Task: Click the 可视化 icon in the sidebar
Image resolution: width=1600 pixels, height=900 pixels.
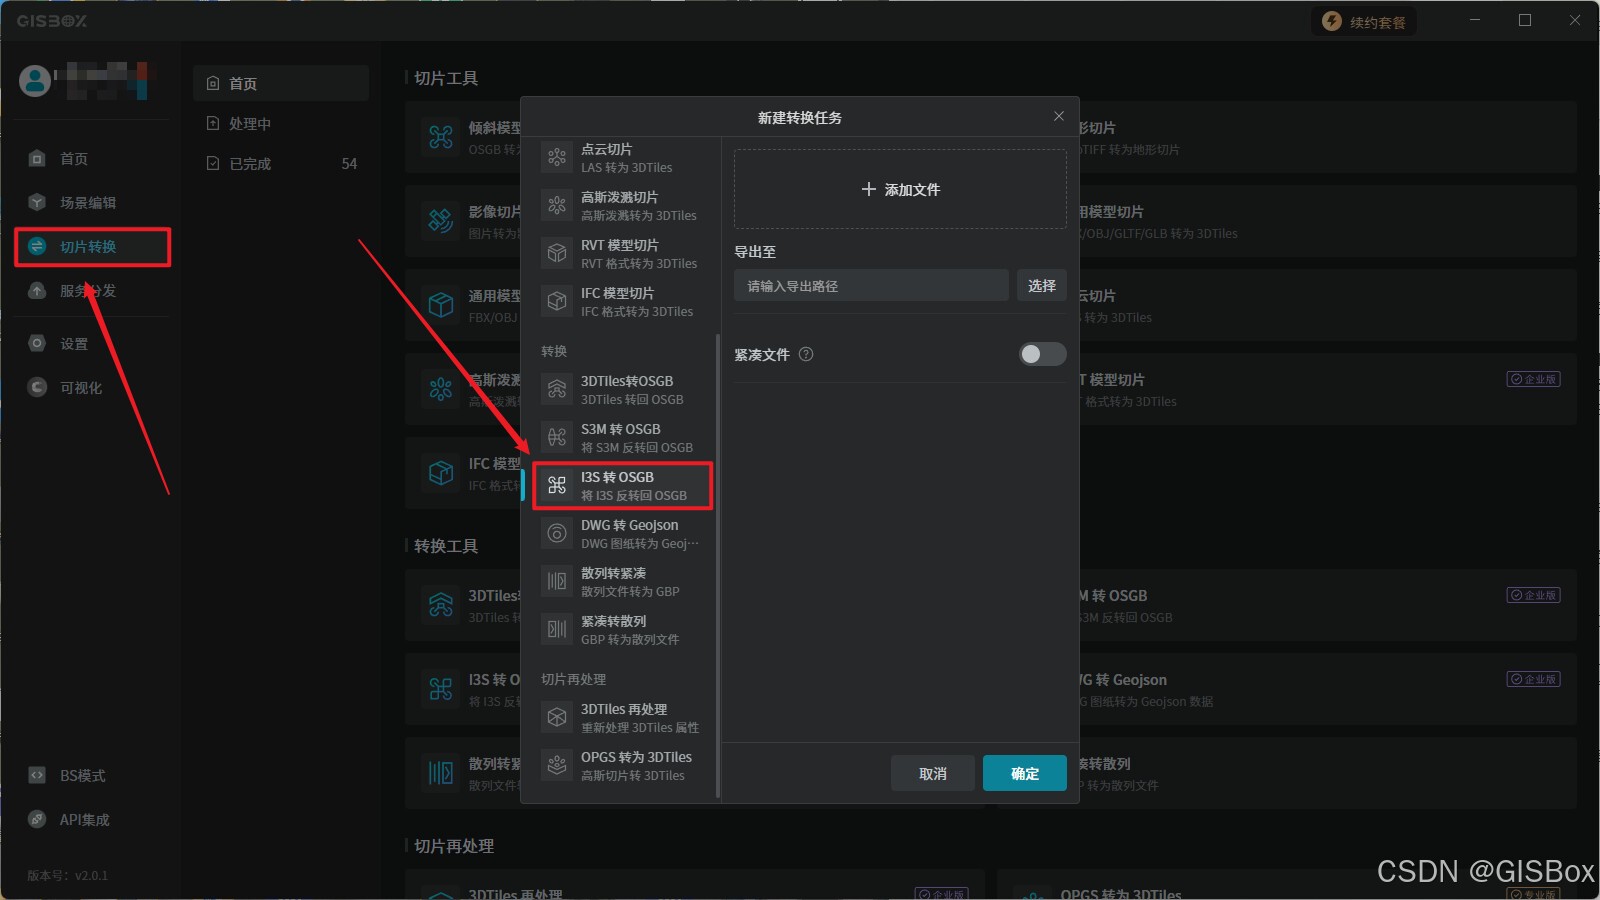Action: (x=37, y=387)
